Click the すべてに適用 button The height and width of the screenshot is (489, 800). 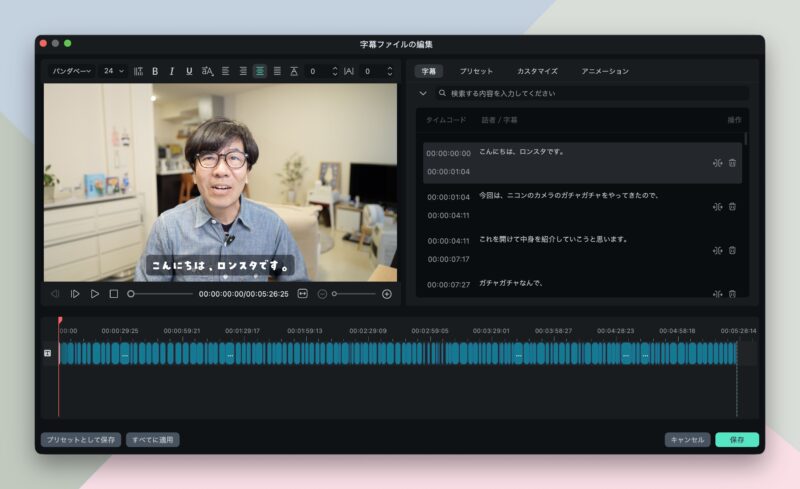point(152,439)
